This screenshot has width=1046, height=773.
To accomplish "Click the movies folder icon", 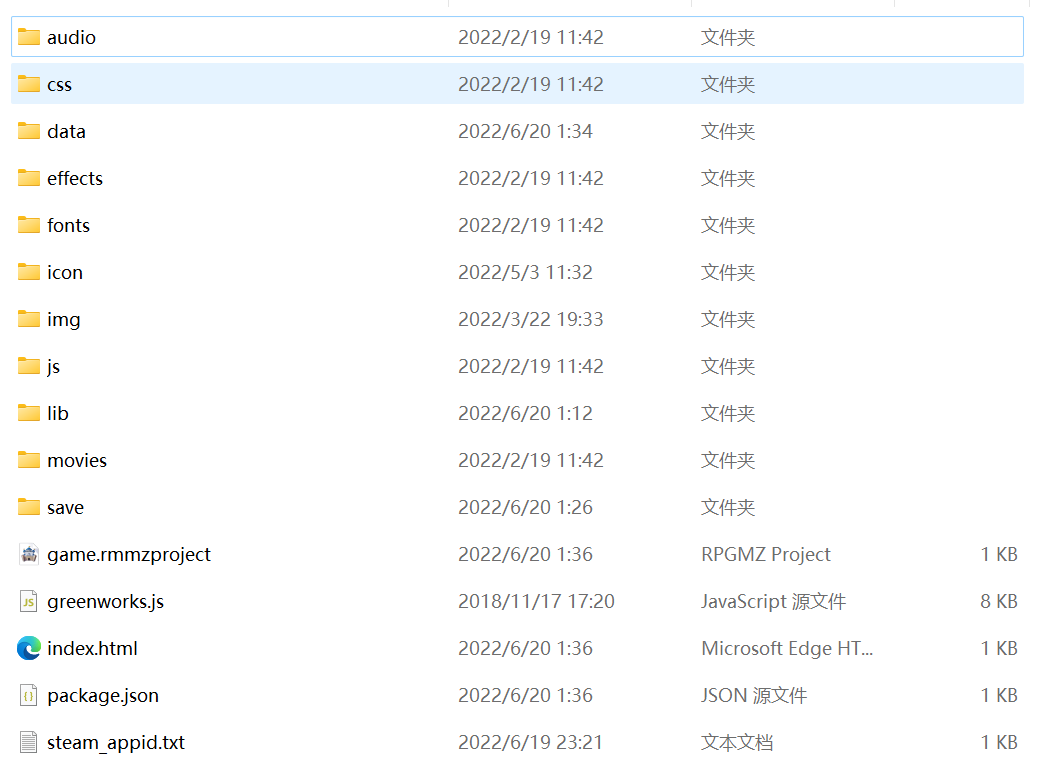I will (x=29, y=460).
